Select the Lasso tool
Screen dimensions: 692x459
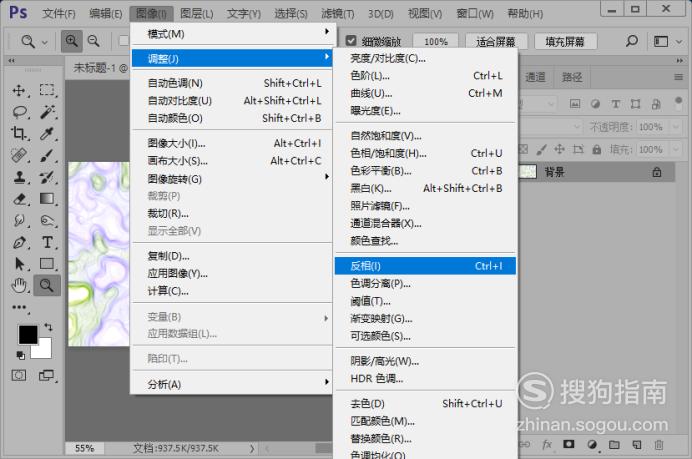tap(19, 112)
